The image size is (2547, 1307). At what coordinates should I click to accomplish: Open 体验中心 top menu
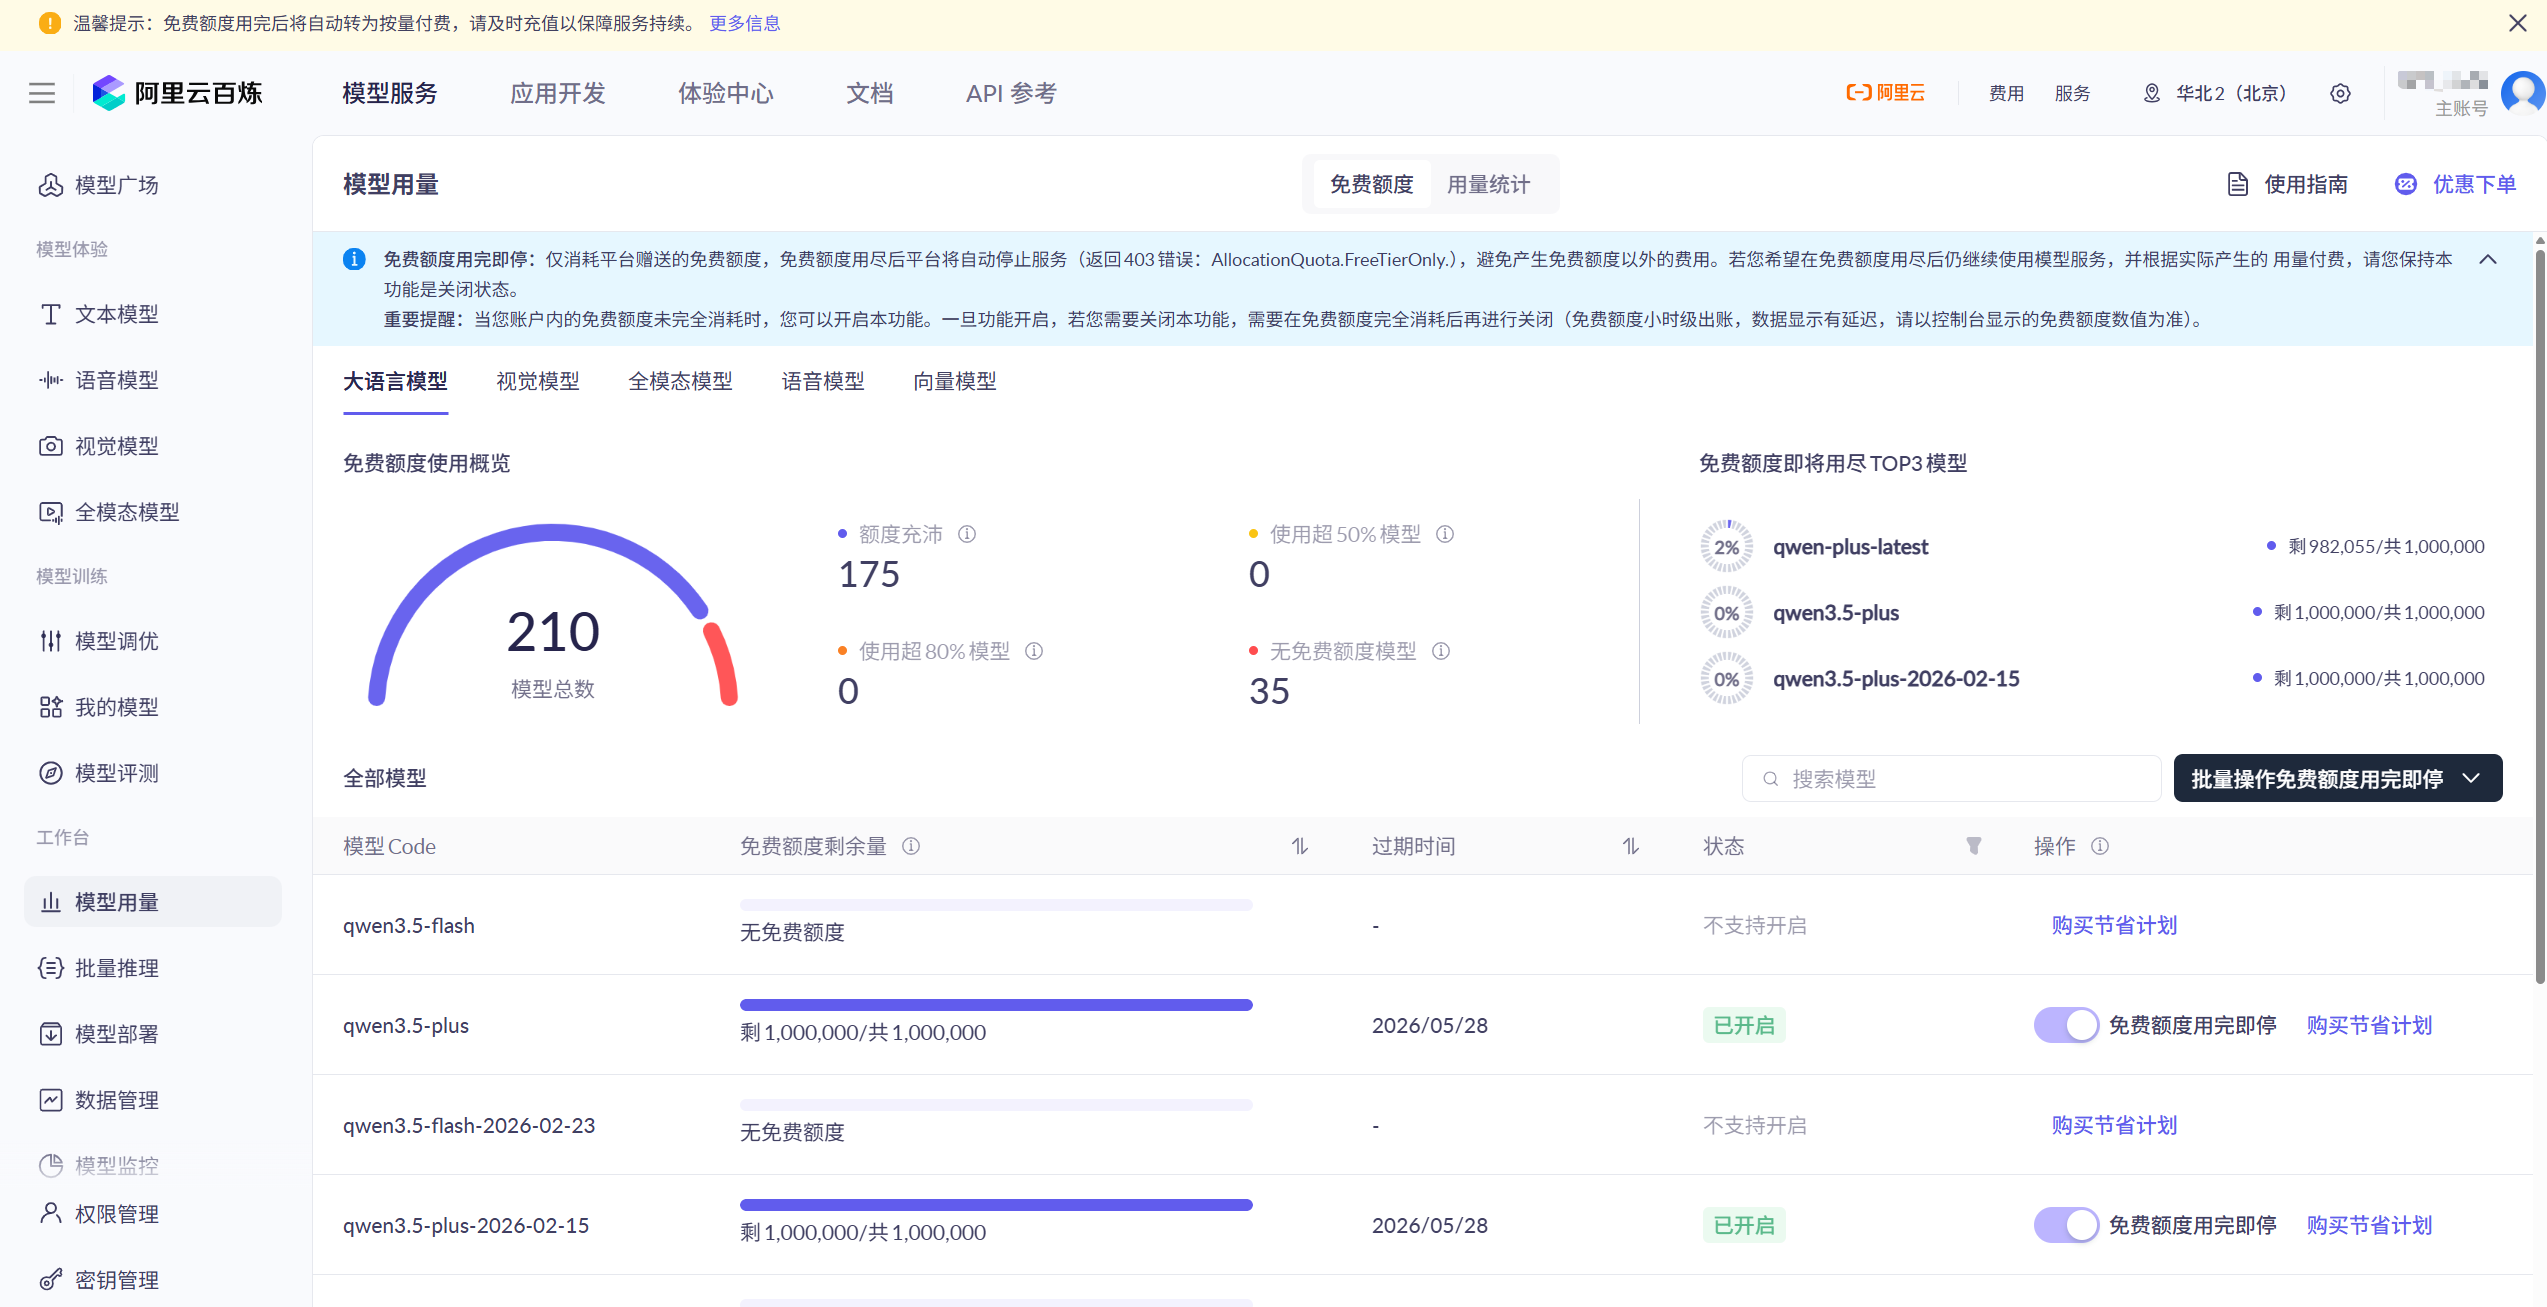coord(726,93)
